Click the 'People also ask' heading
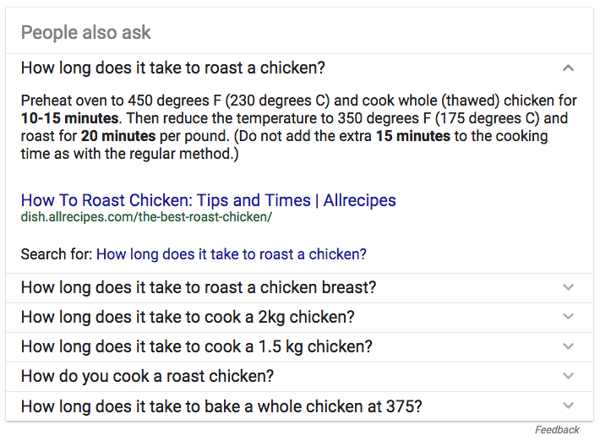600x441 pixels. [86, 32]
